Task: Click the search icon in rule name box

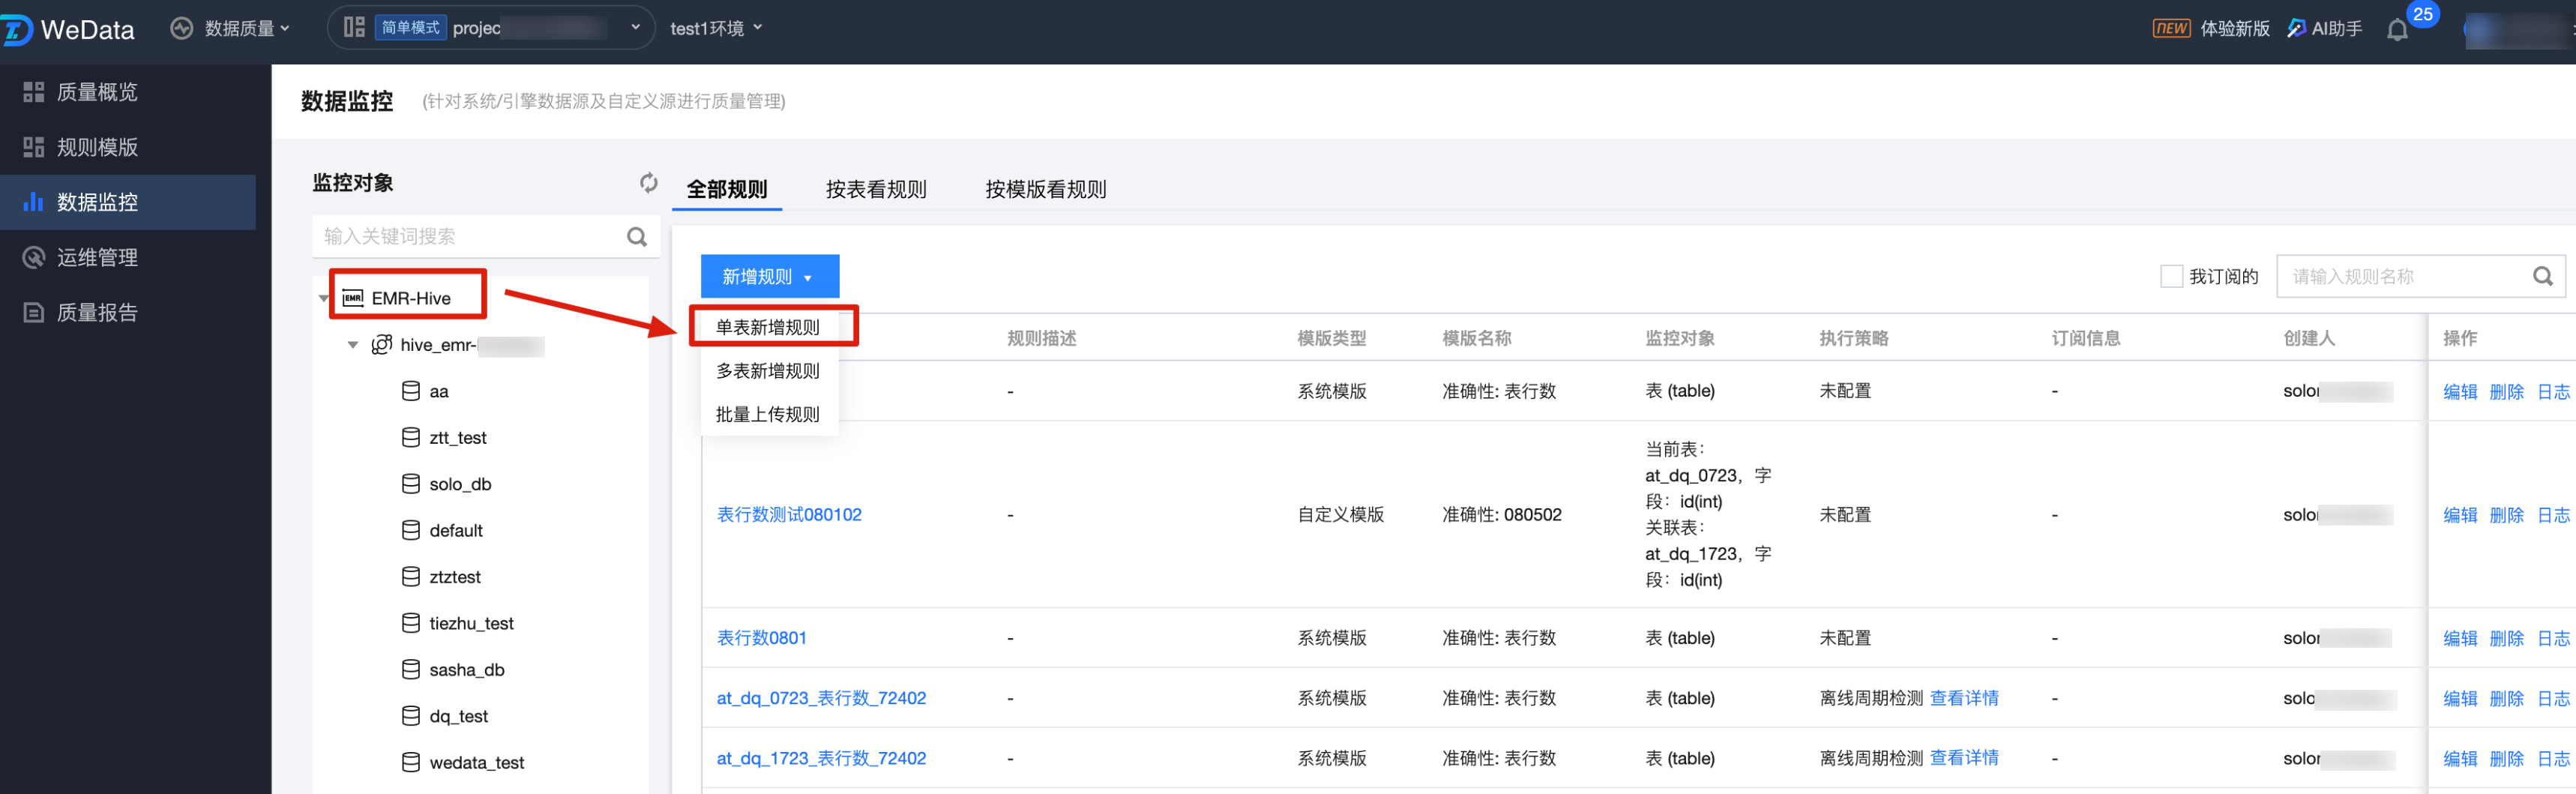Action: coord(2542,277)
